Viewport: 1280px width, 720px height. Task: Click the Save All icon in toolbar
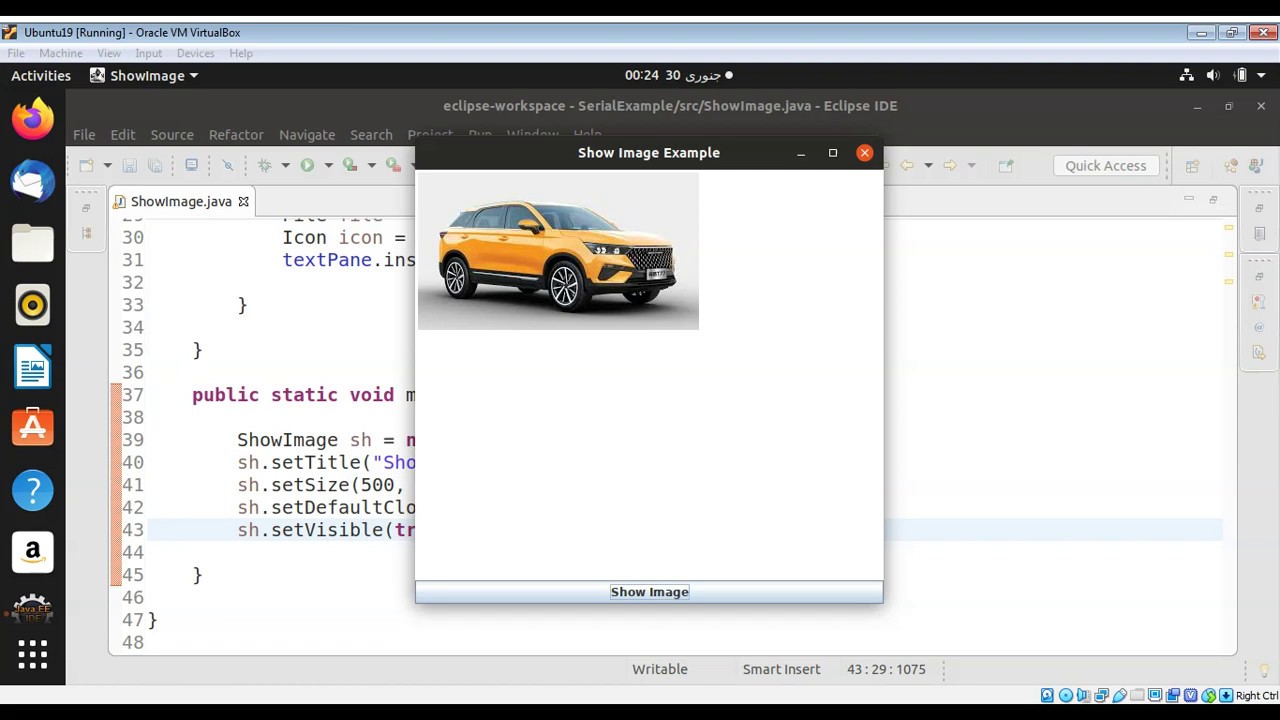(155, 165)
